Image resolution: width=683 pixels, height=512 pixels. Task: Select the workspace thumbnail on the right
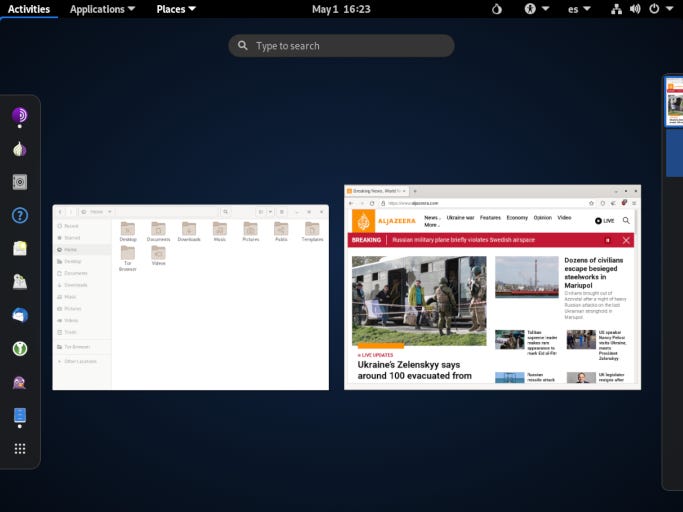[x=674, y=101]
